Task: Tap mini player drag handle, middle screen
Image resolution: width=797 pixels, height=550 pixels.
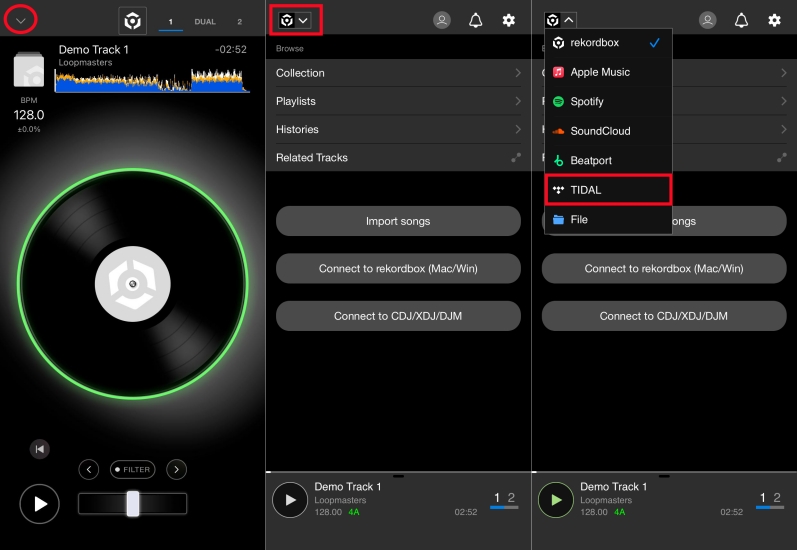Action: pos(398,476)
